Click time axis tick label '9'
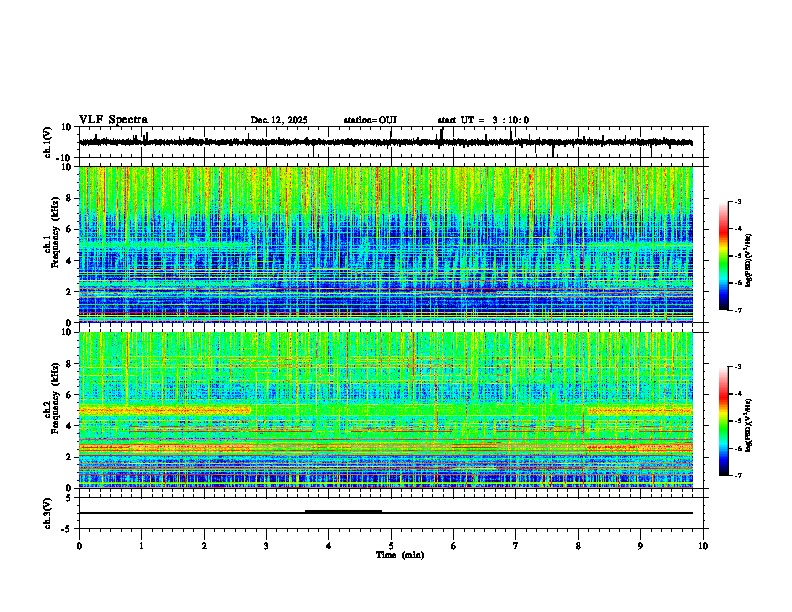792x612 pixels. pos(640,546)
